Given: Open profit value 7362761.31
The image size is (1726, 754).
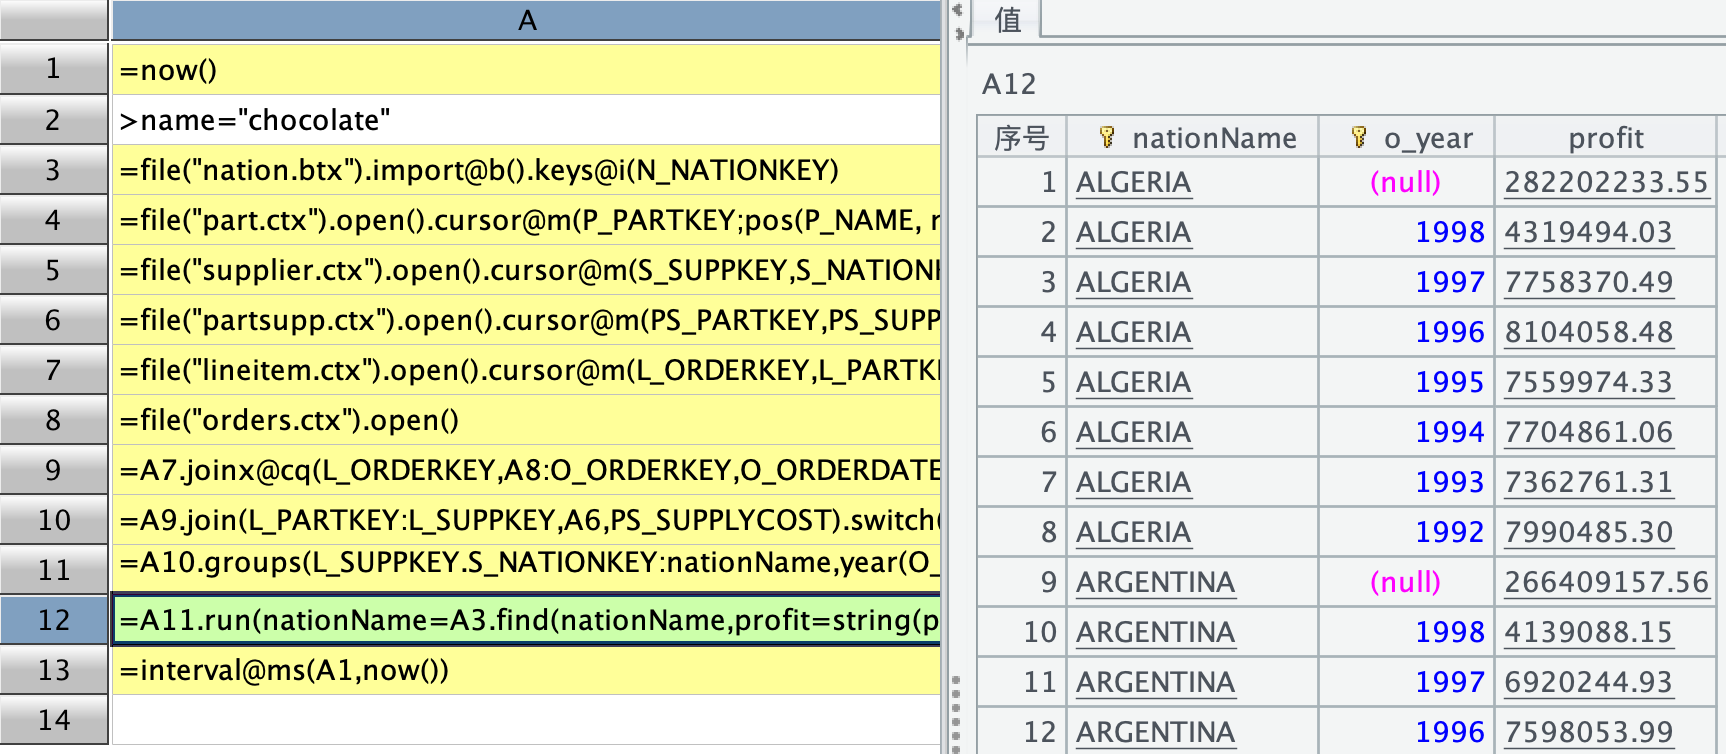Looking at the screenshot, I should click(x=1589, y=482).
